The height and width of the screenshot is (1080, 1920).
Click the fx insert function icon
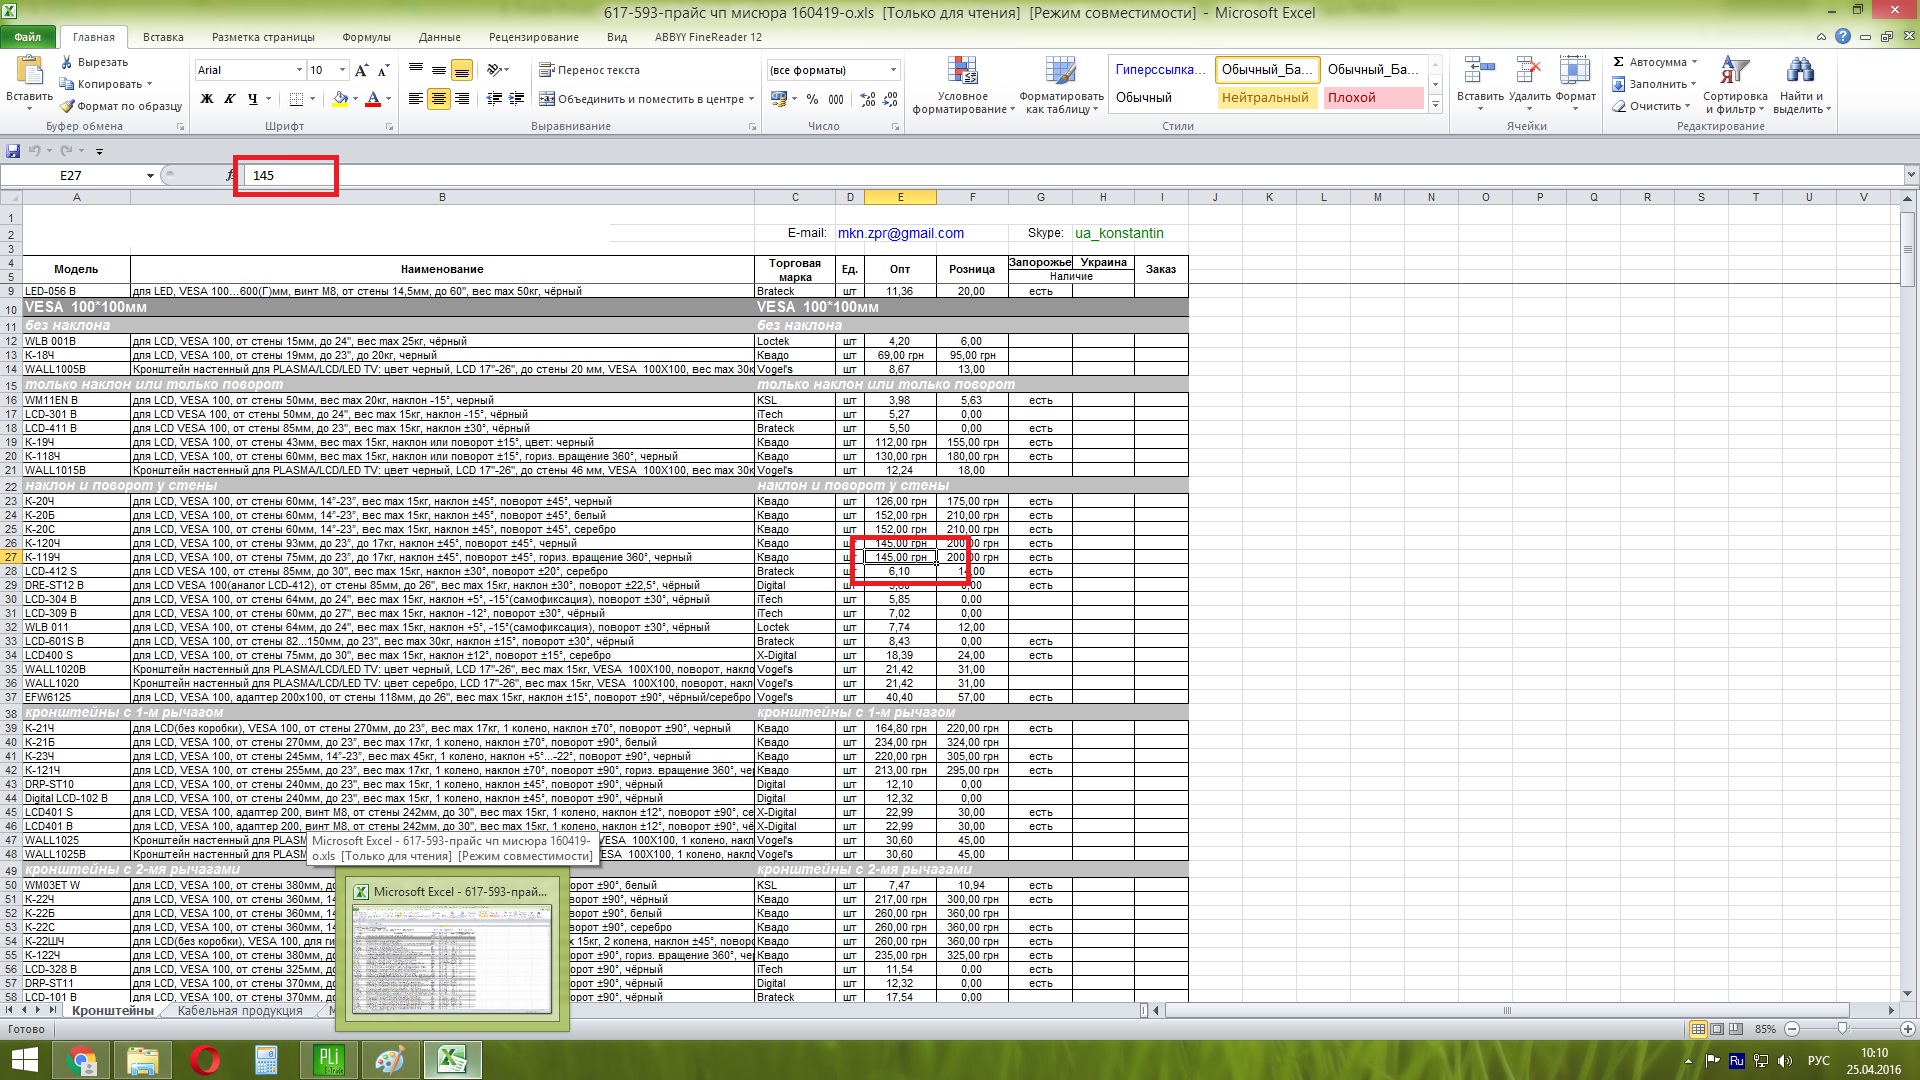pyautogui.click(x=230, y=175)
